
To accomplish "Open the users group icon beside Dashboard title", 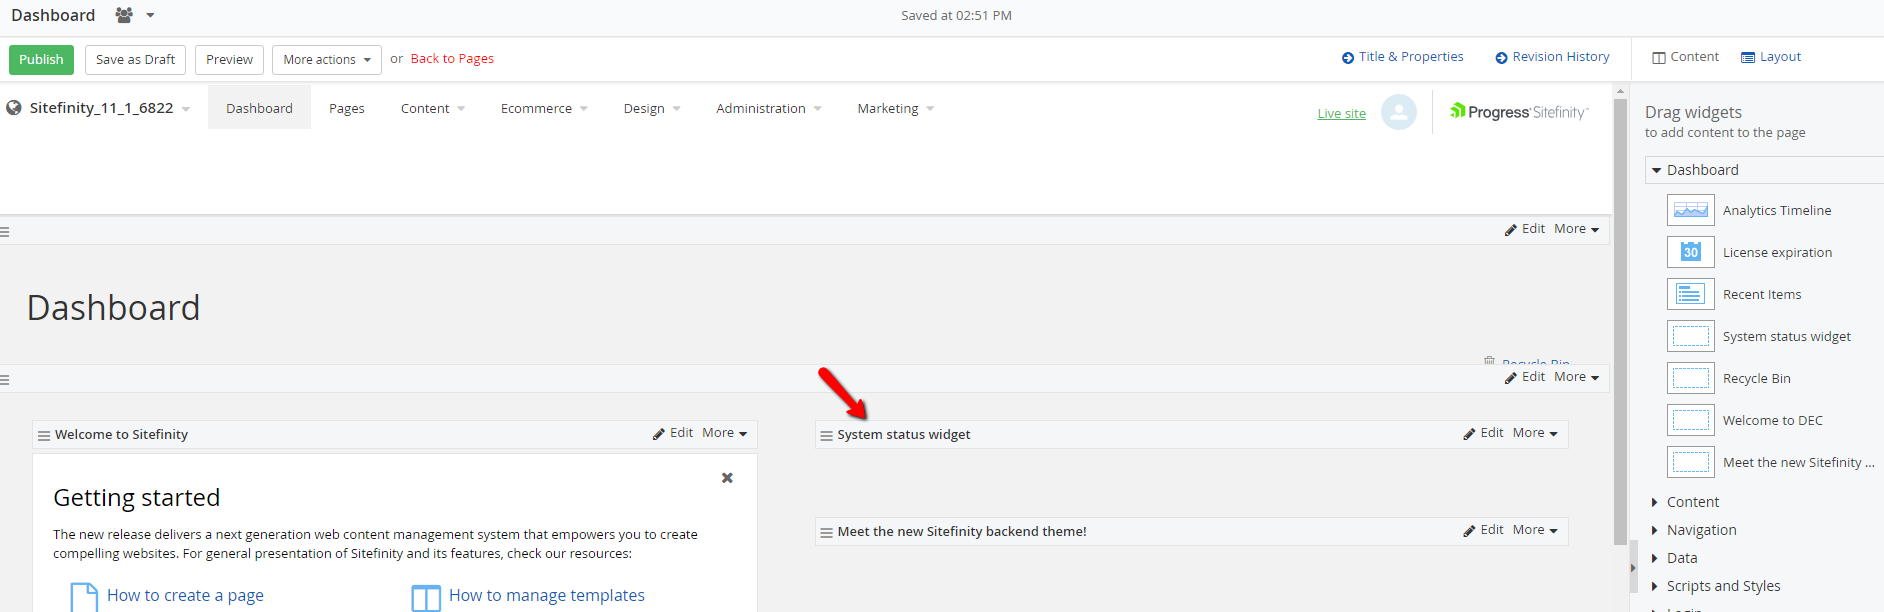I will (124, 15).
